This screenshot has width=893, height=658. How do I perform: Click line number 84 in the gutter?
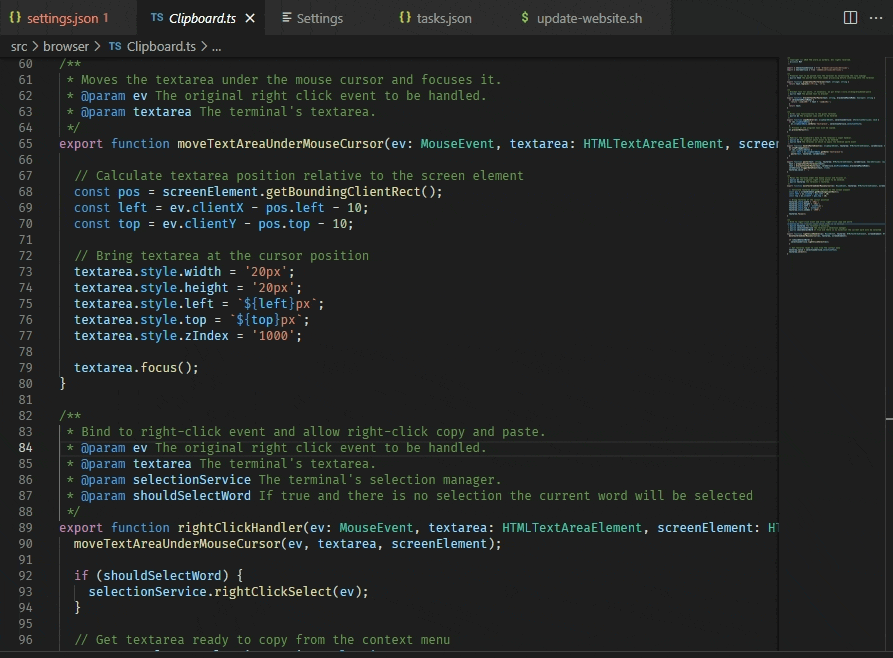click(x=26, y=448)
